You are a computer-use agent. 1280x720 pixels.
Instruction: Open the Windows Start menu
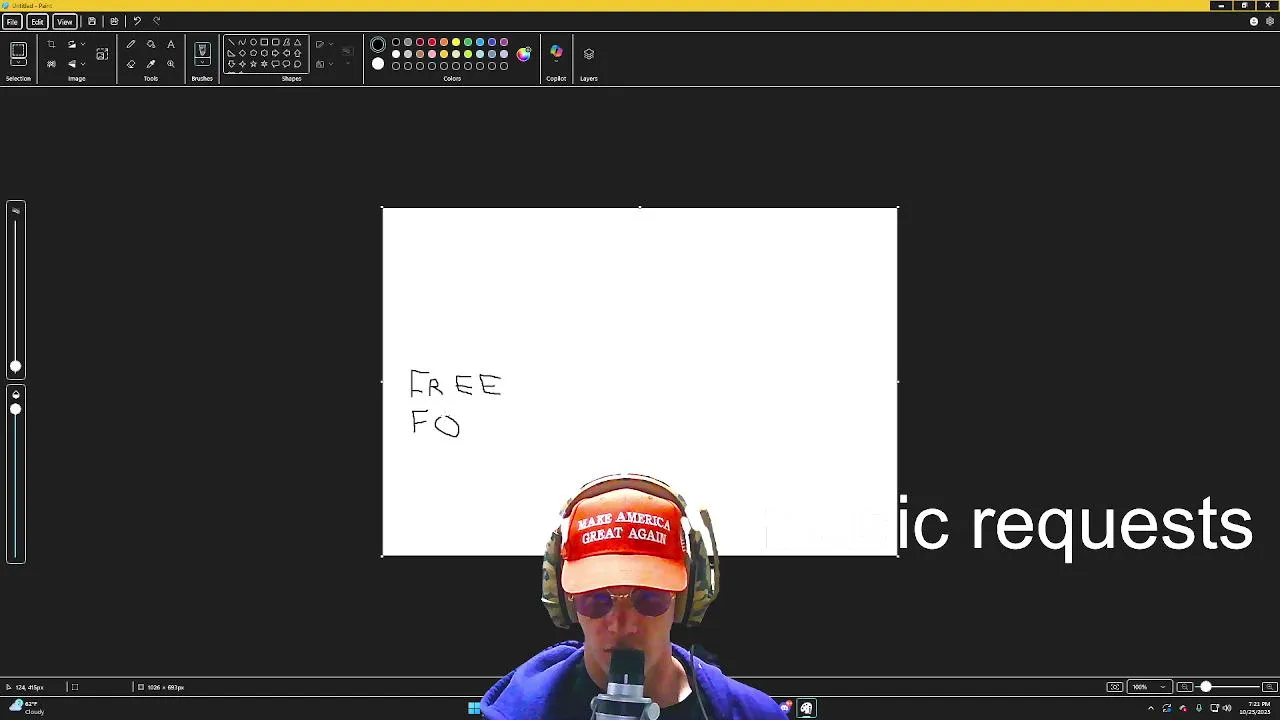[x=474, y=708]
